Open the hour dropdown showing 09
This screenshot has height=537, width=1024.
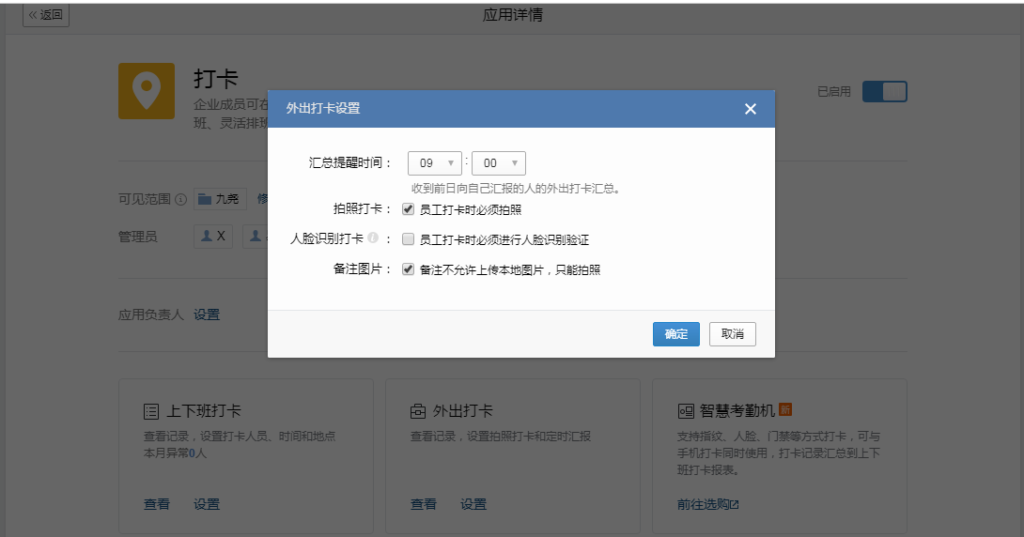[x=434, y=163]
